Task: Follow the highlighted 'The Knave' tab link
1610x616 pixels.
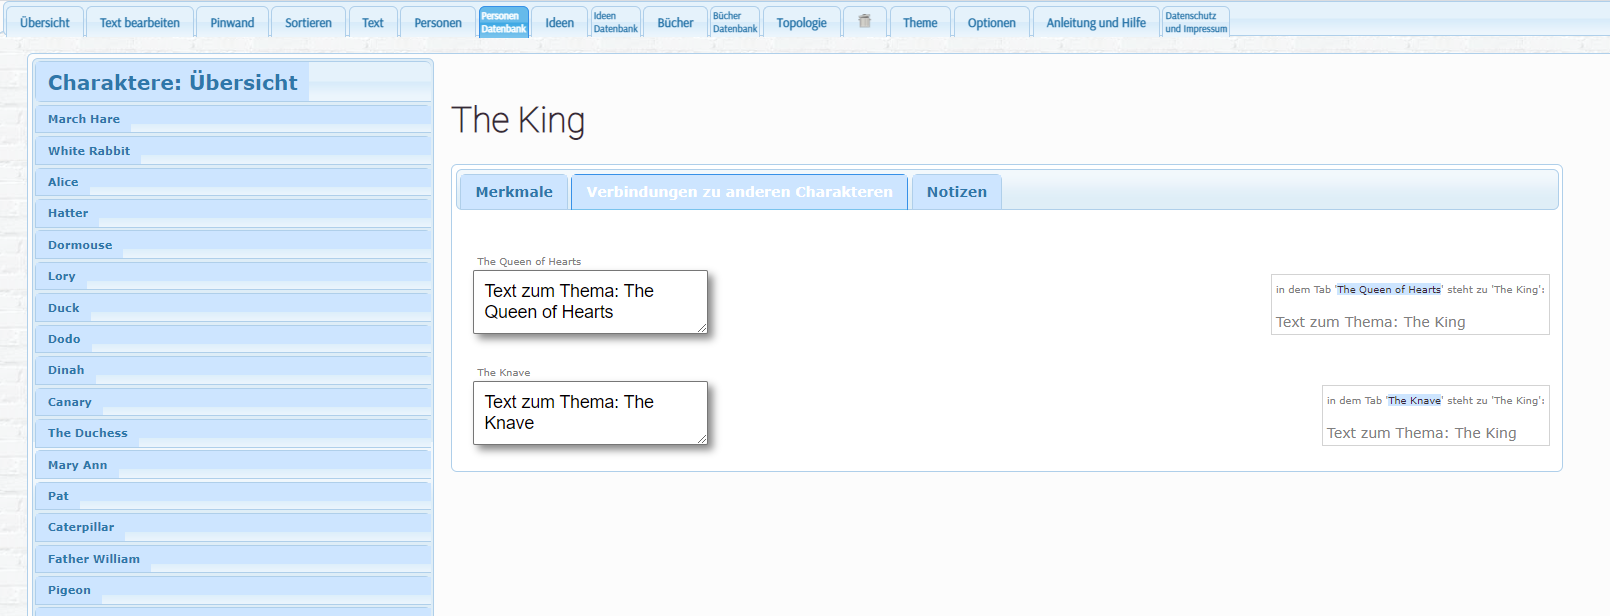Action: click(x=1414, y=401)
